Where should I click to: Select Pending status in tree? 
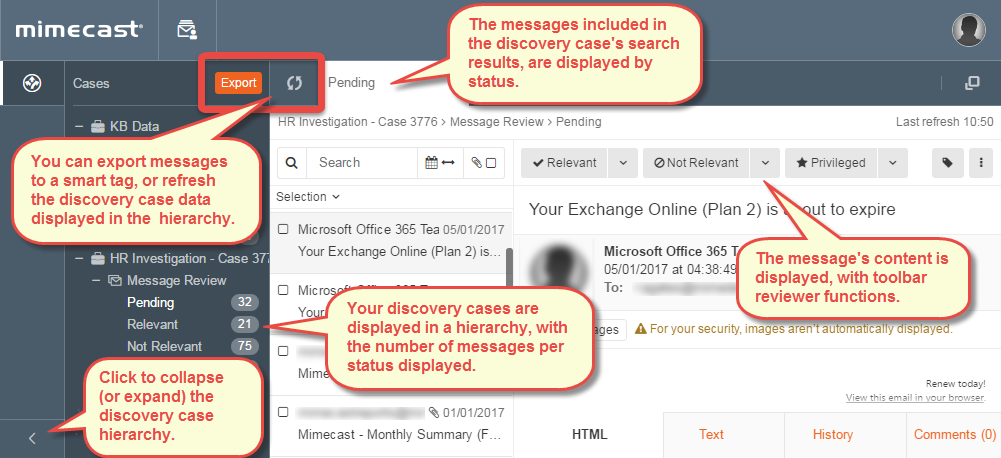click(151, 302)
